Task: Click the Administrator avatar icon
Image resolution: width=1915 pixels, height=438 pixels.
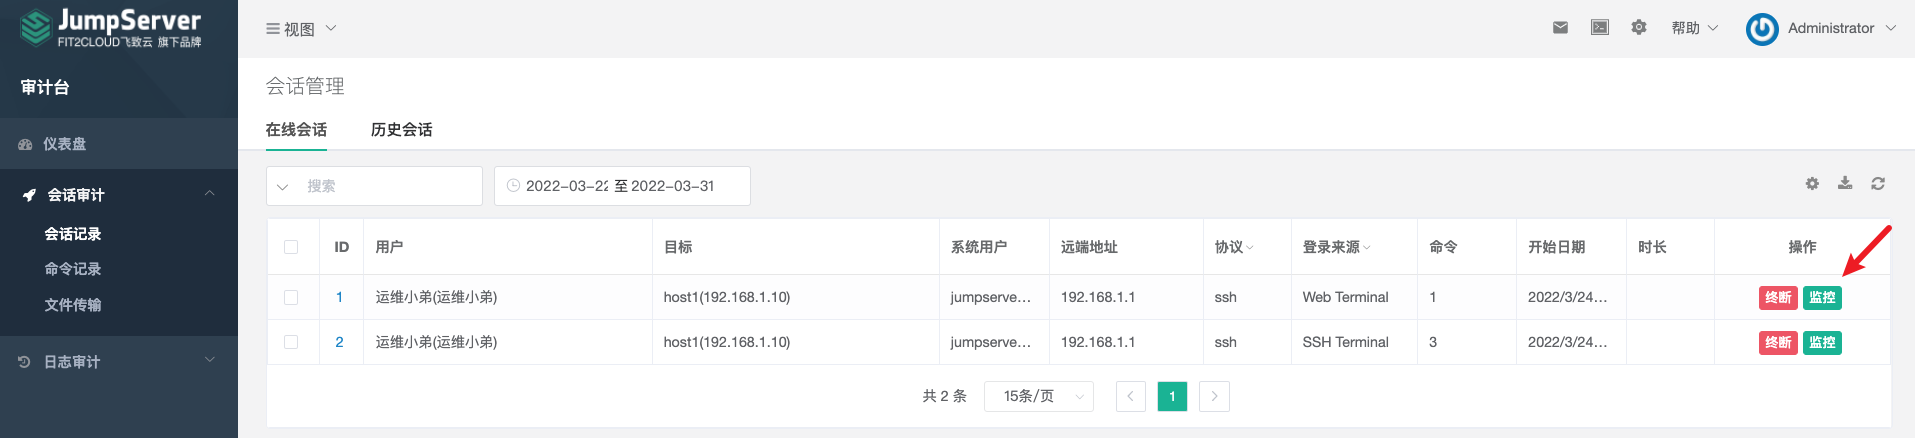Action: pos(1762,29)
